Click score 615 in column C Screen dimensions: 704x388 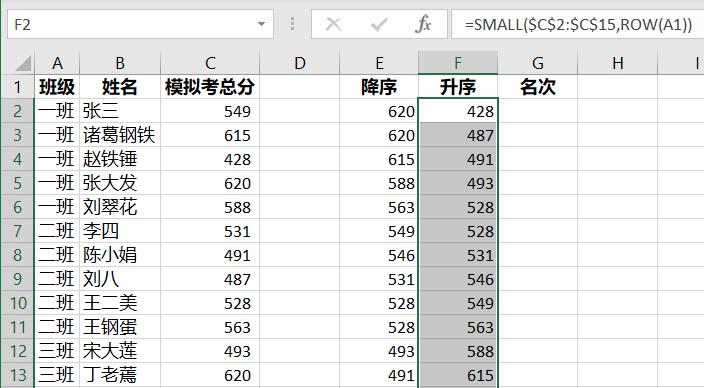coord(210,135)
